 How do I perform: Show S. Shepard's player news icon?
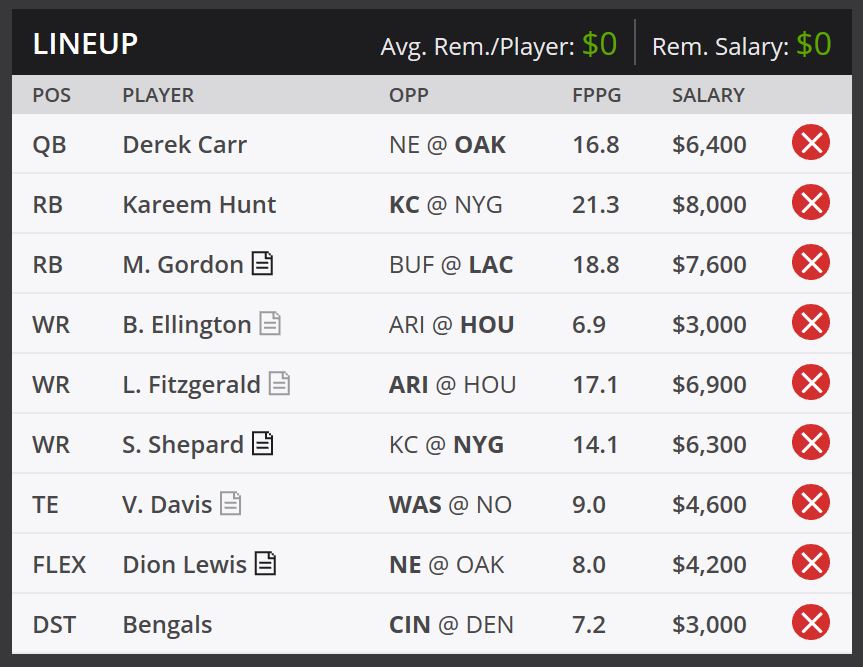click(262, 443)
